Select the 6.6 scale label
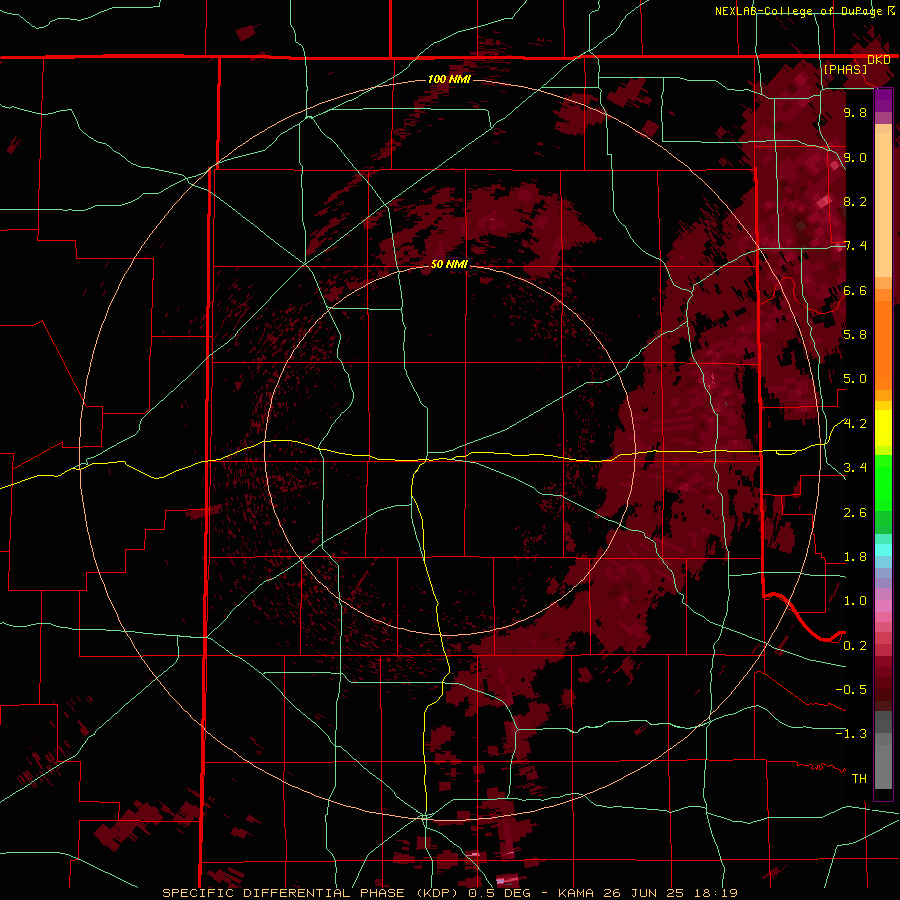Screen dimensions: 900x900 pos(855,290)
